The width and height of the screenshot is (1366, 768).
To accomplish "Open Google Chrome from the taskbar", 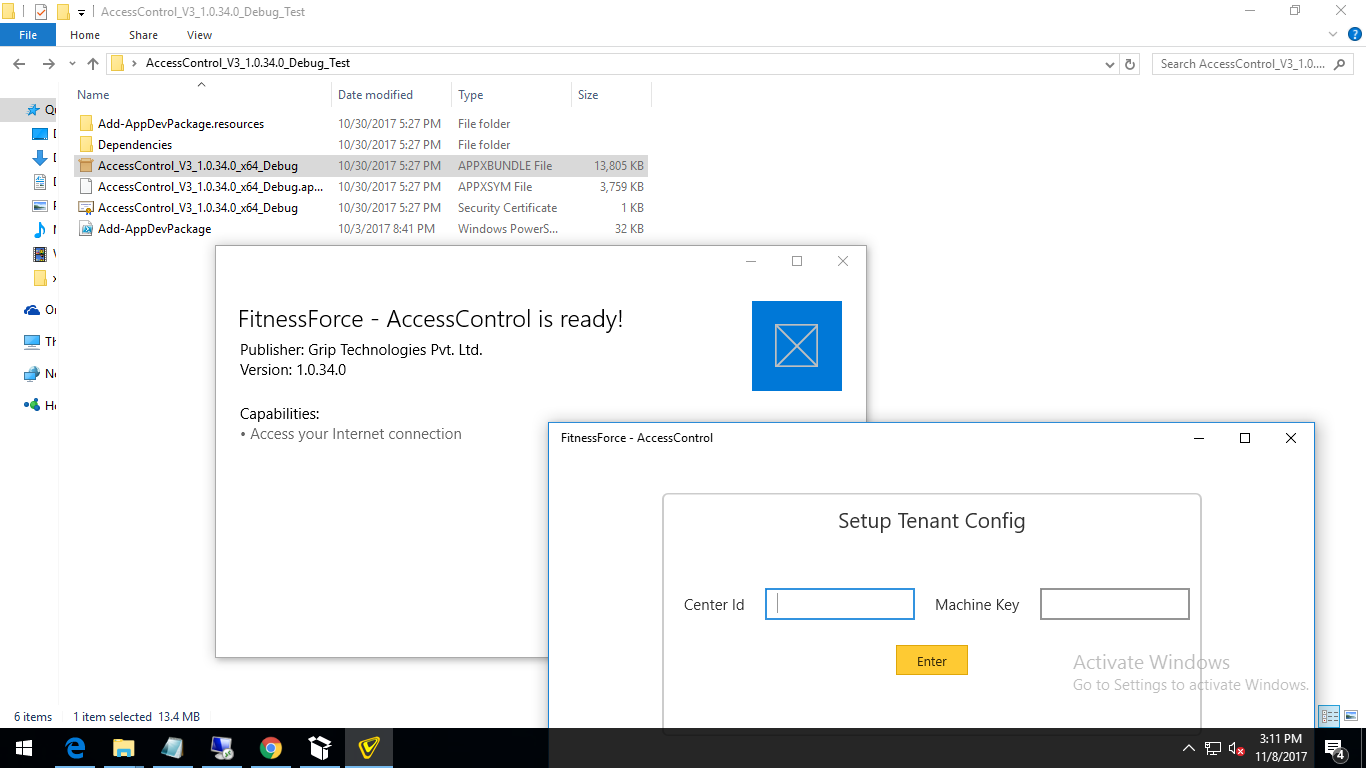I will coord(271,748).
